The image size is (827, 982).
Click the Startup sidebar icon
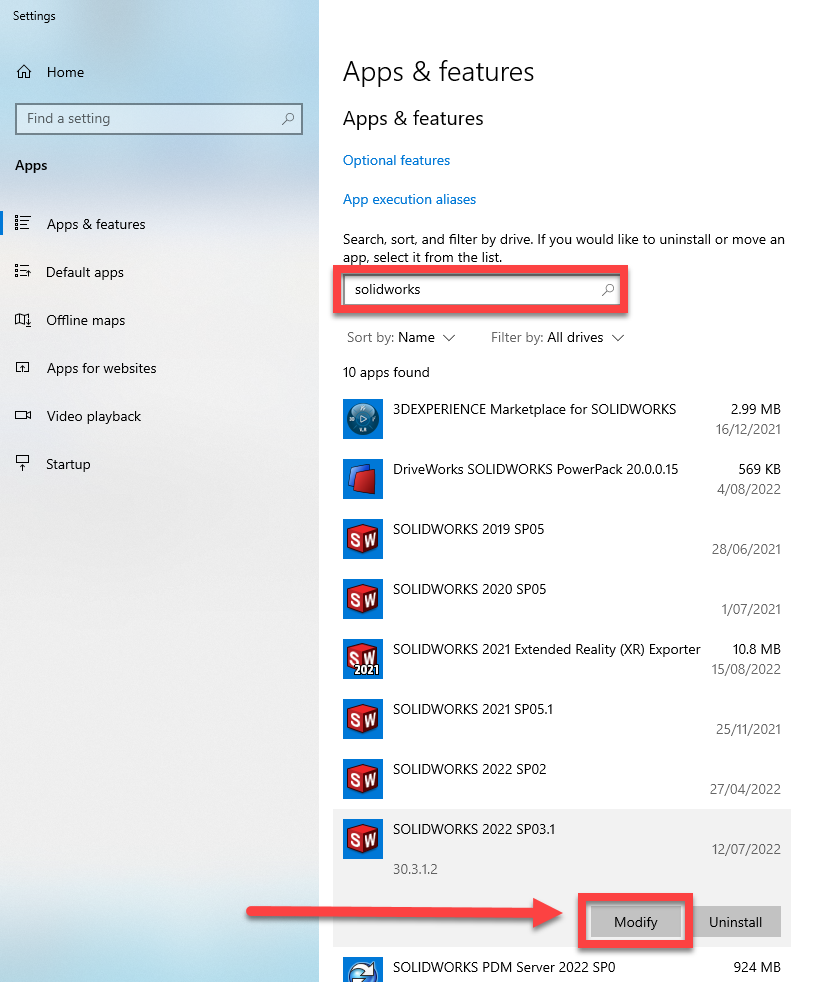[23, 463]
